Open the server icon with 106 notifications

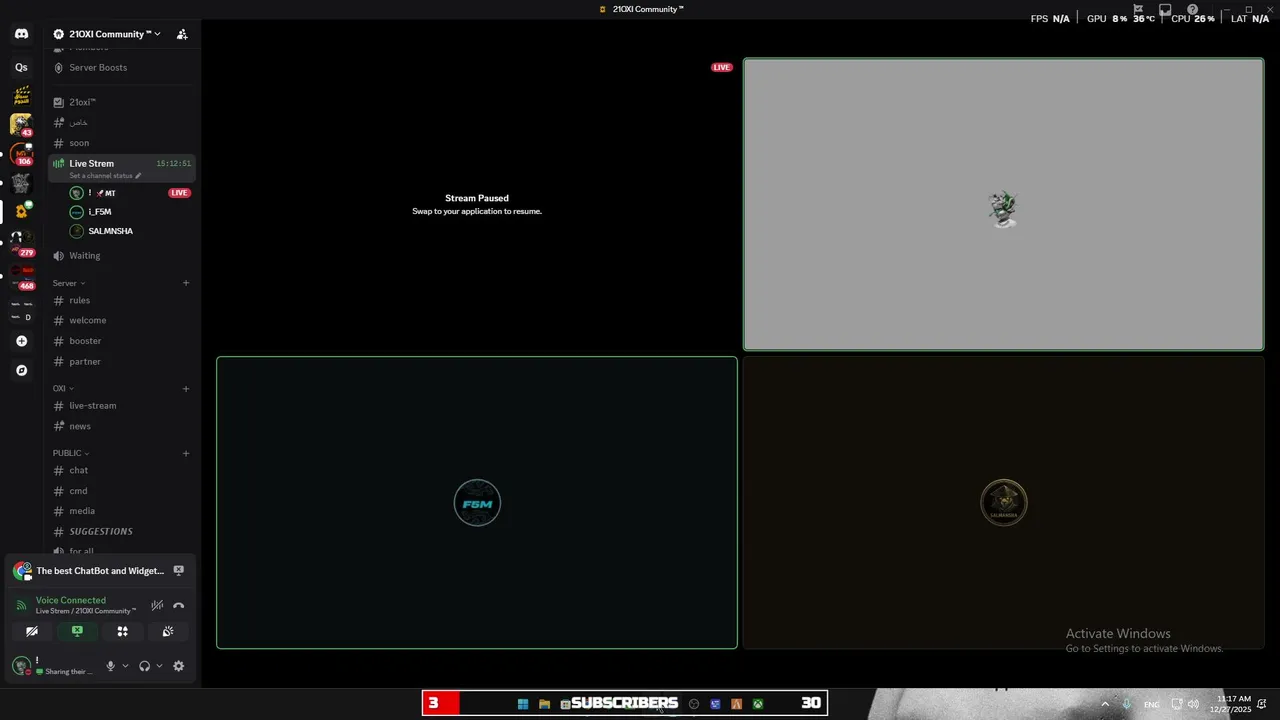[x=21, y=154]
